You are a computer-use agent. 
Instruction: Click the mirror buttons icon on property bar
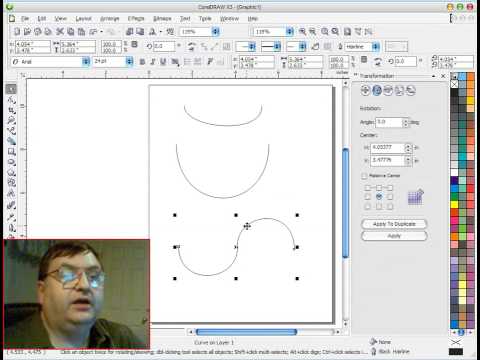(192, 47)
